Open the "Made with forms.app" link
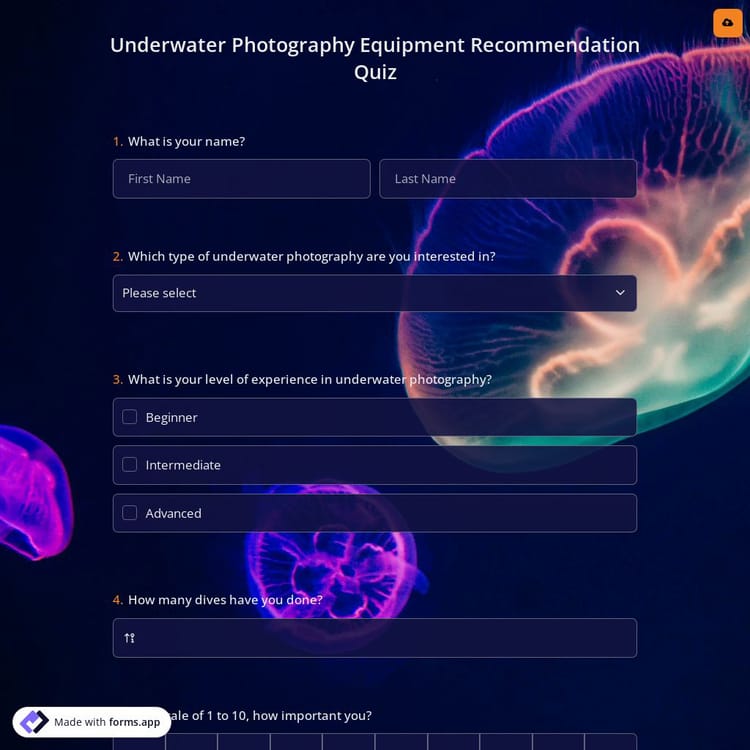Viewport: 750px width, 750px height. tap(106, 722)
